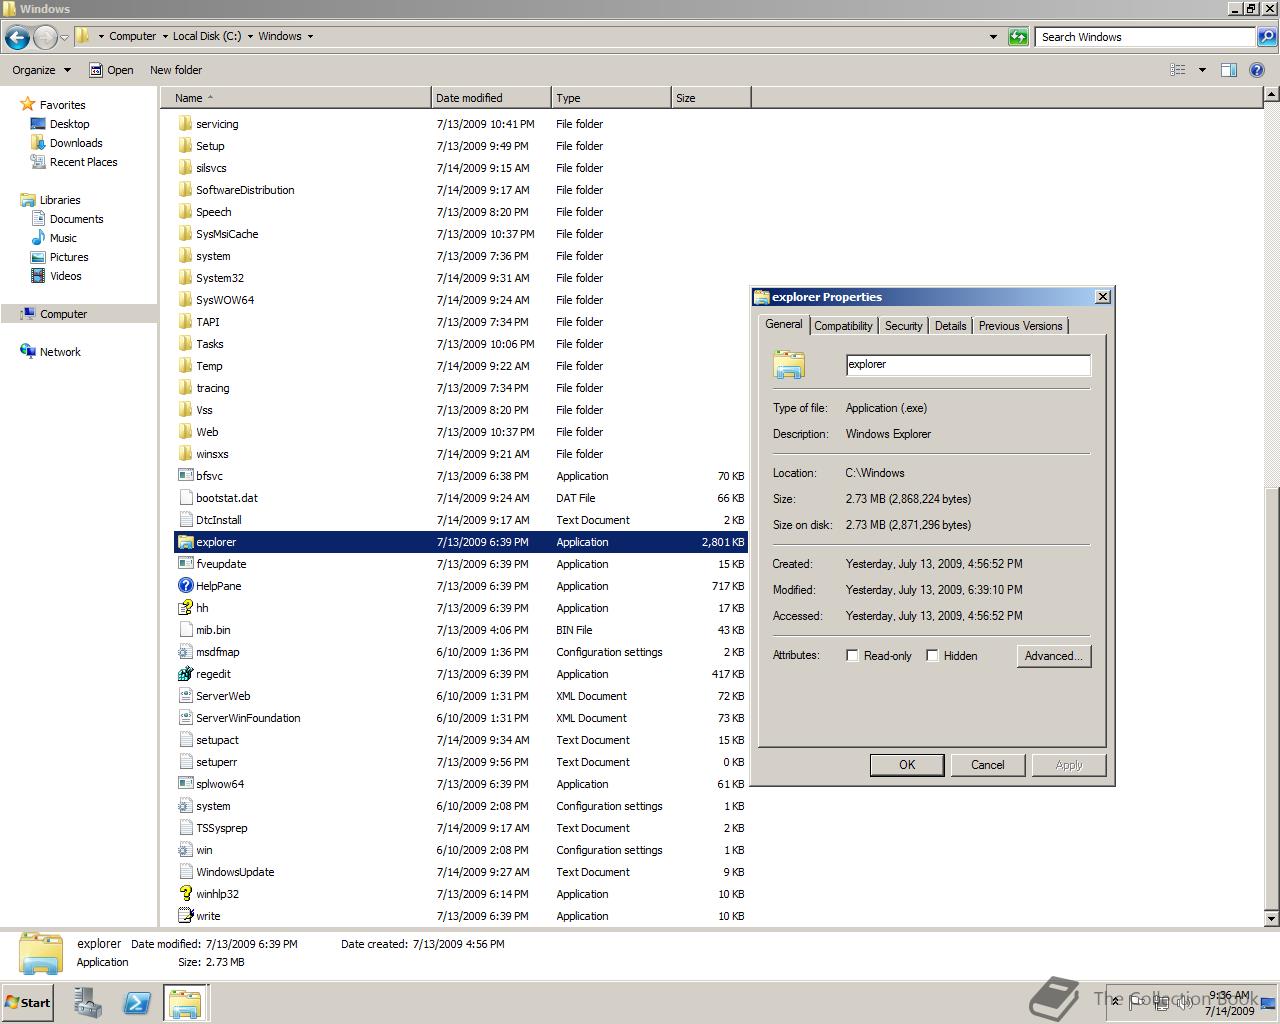The width and height of the screenshot is (1280, 1024).
Task: Check the Read-only attribute checkbox
Action: pos(852,656)
